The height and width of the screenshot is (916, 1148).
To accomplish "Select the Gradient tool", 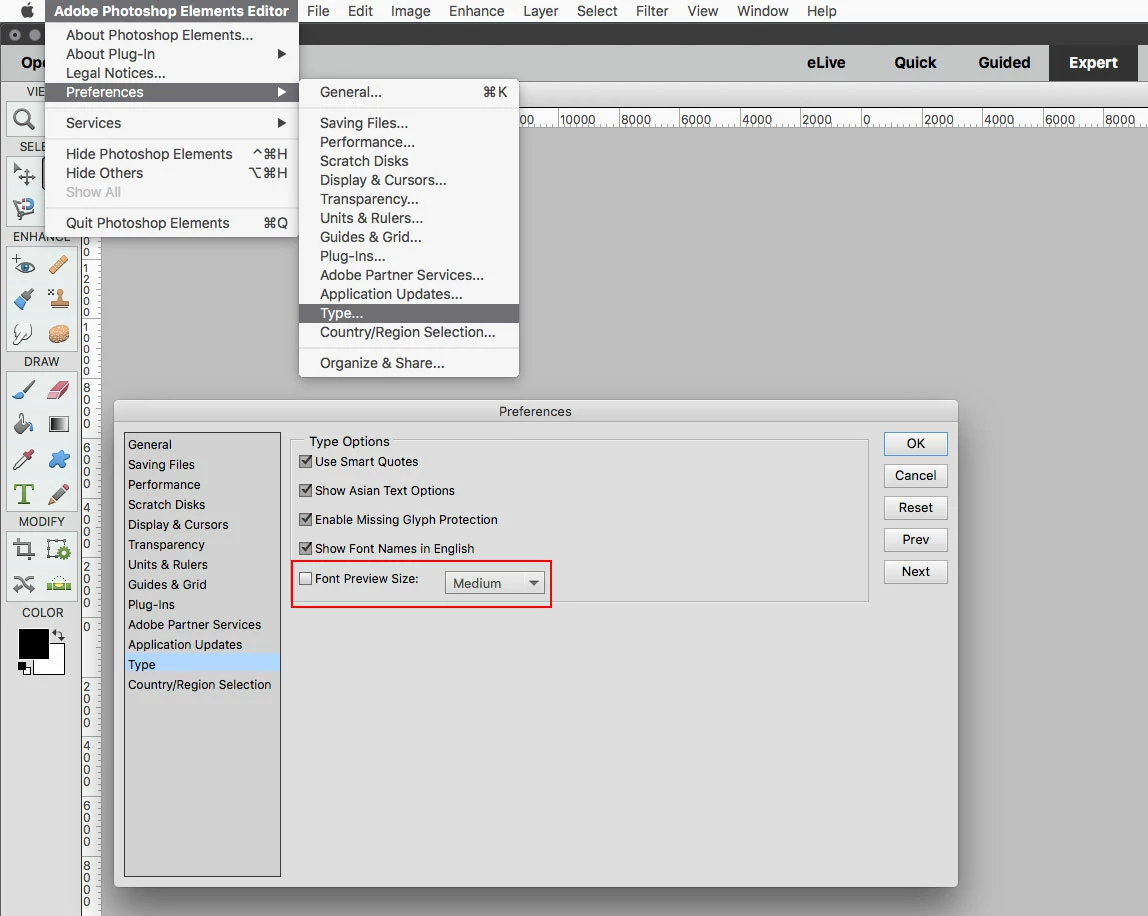I will pos(59,424).
